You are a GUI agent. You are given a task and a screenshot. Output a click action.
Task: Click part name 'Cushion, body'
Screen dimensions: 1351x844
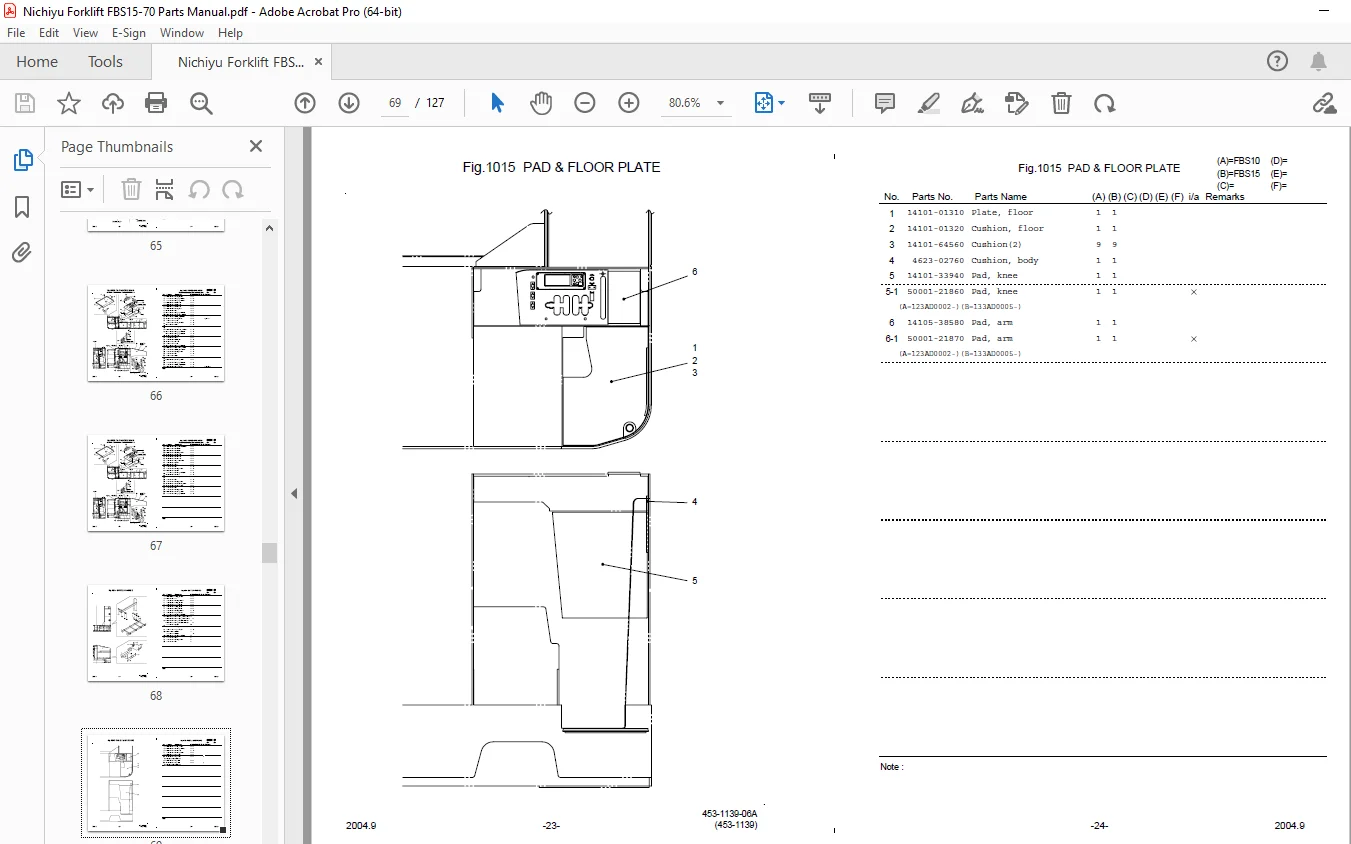point(1005,261)
